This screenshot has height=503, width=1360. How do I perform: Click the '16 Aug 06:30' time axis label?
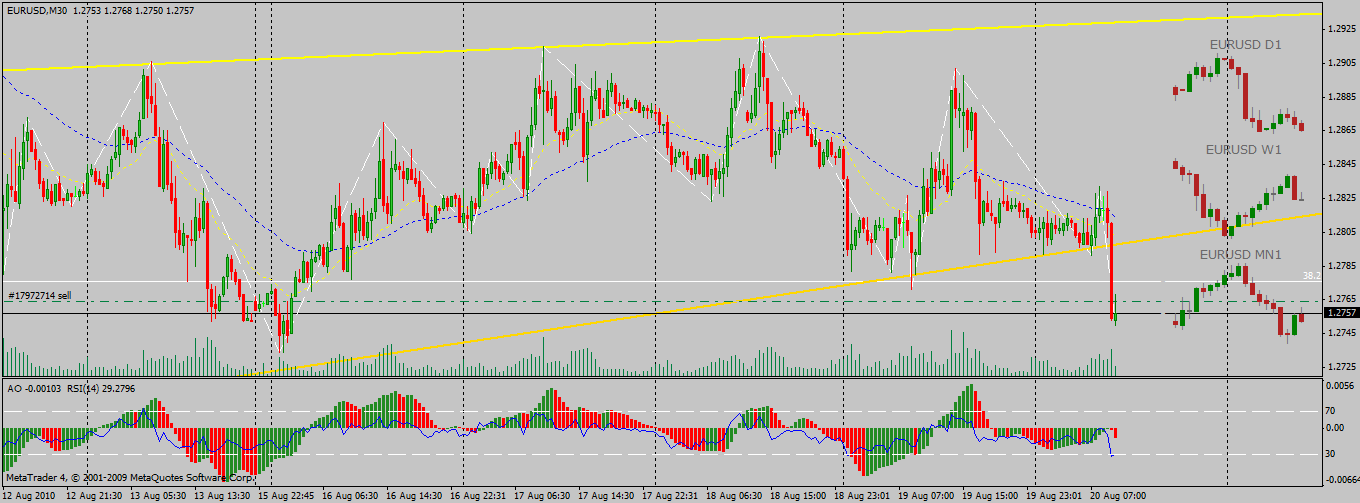[x=351, y=495]
